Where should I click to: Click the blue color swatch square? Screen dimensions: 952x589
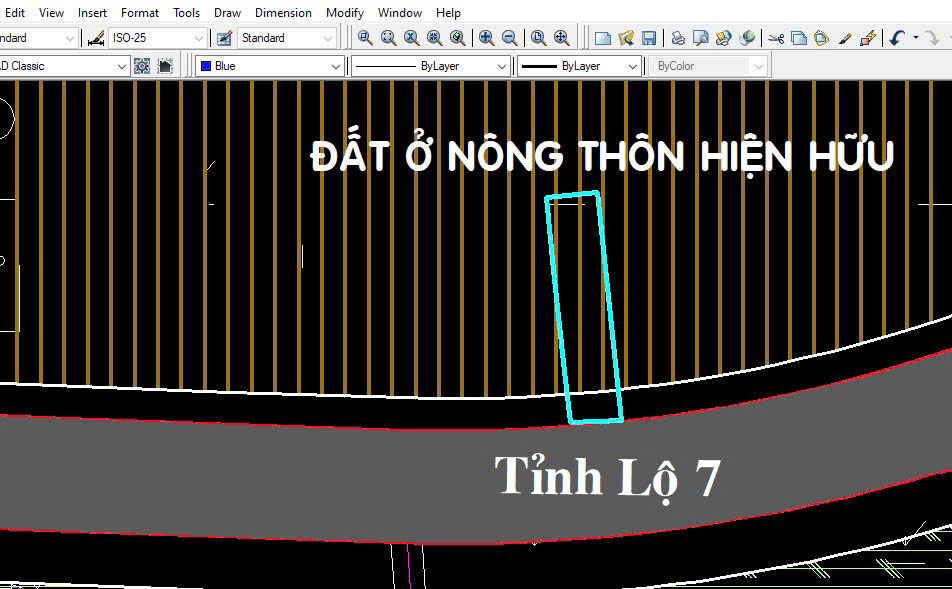coord(205,66)
